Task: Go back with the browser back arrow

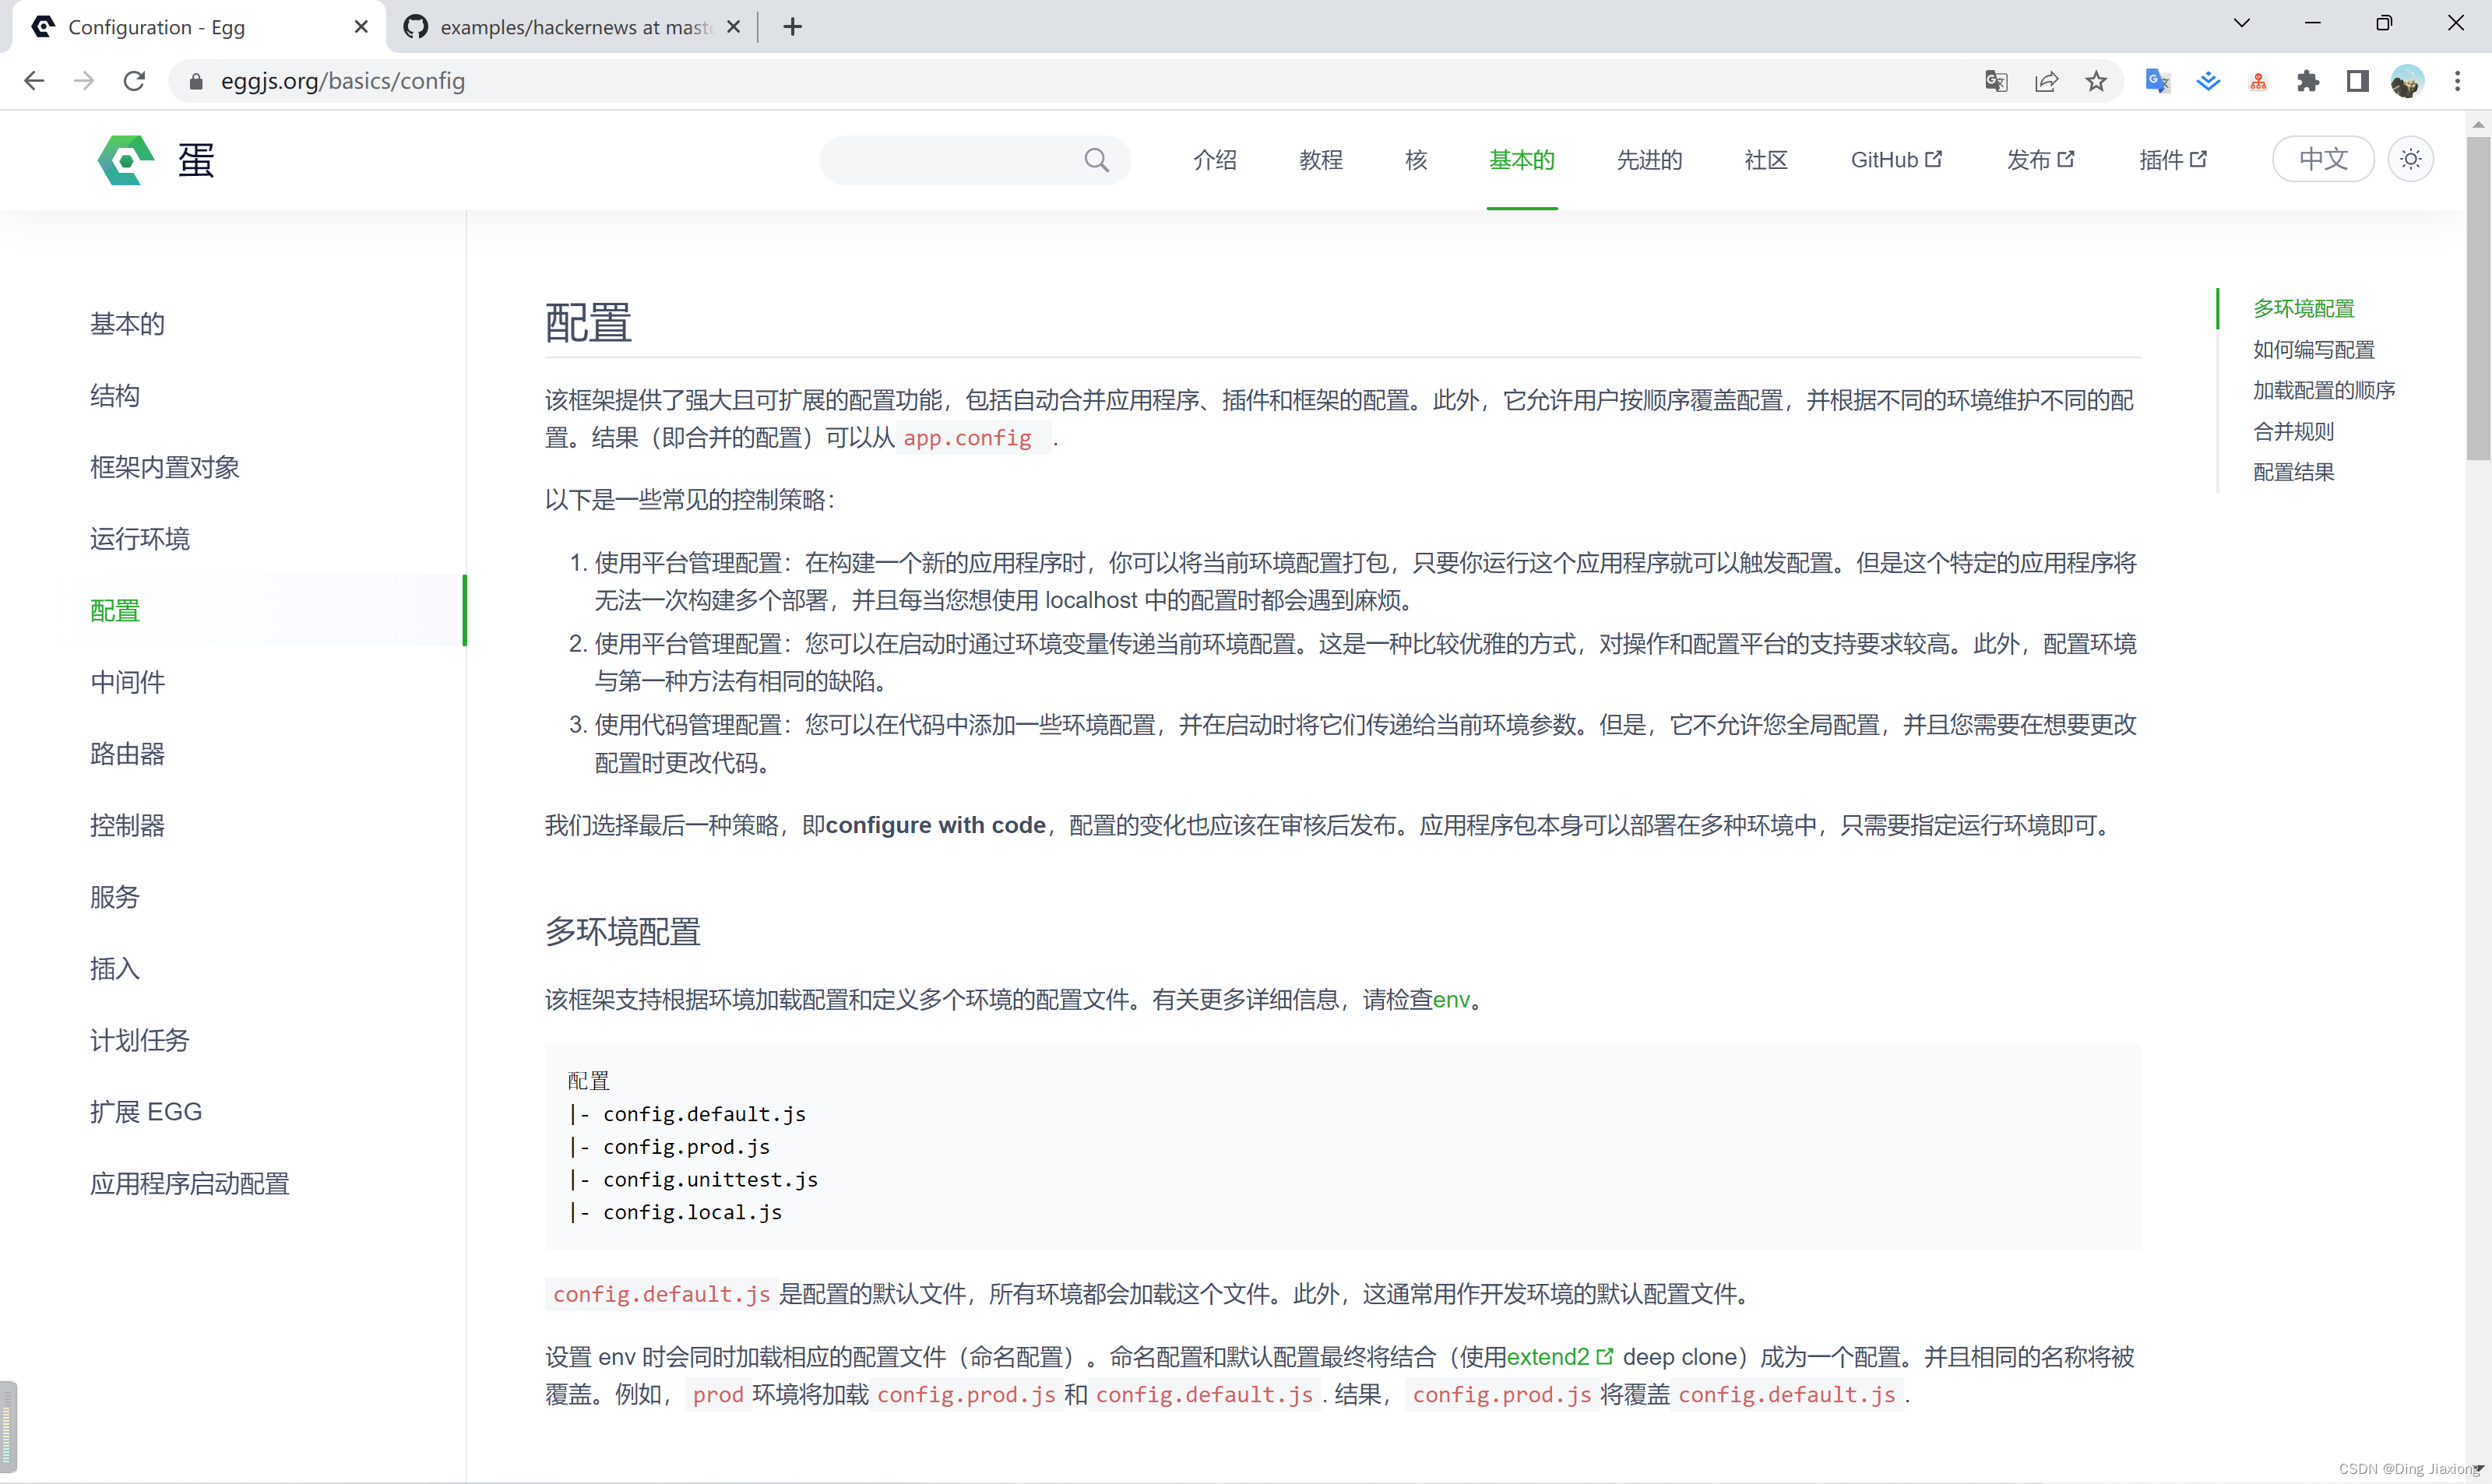Action: coord(35,81)
